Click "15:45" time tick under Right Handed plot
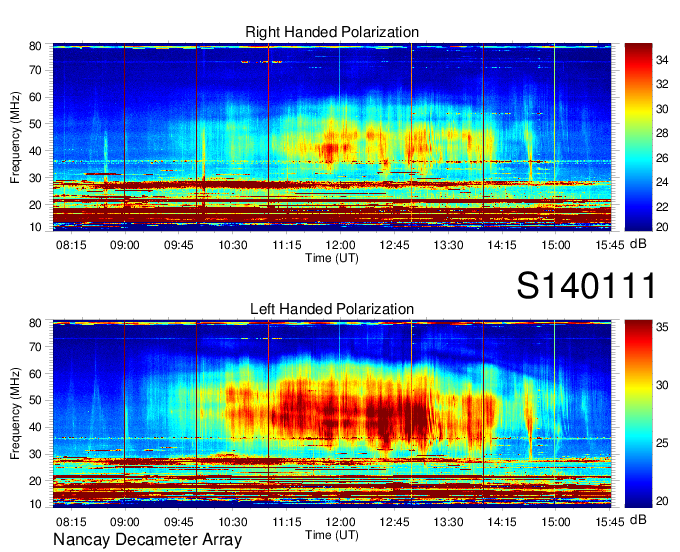The width and height of the screenshot is (680, 552). [x=610, y=245]
